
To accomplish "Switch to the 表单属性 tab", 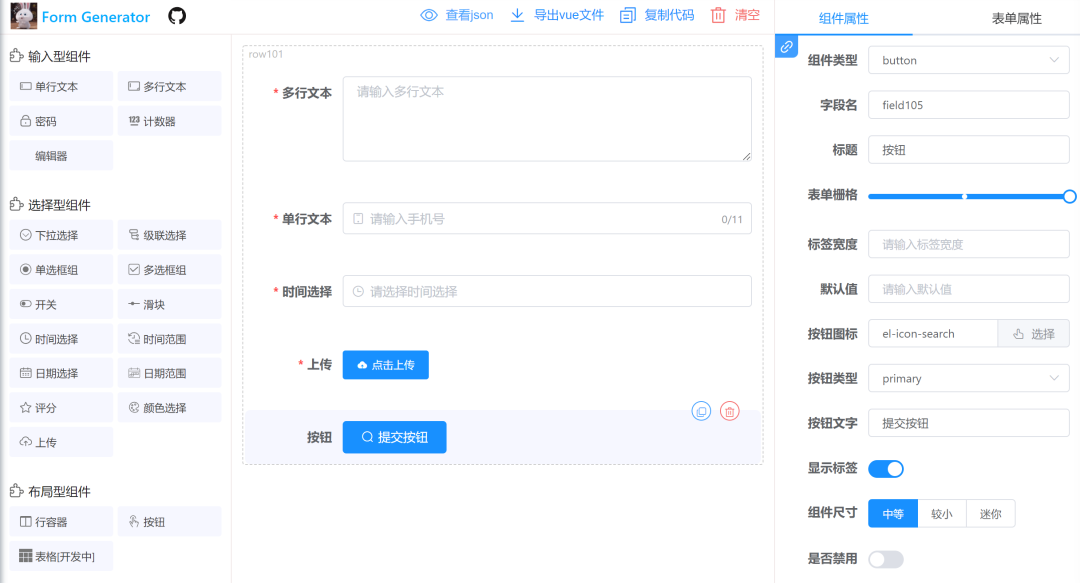I will coord(1016,18).
